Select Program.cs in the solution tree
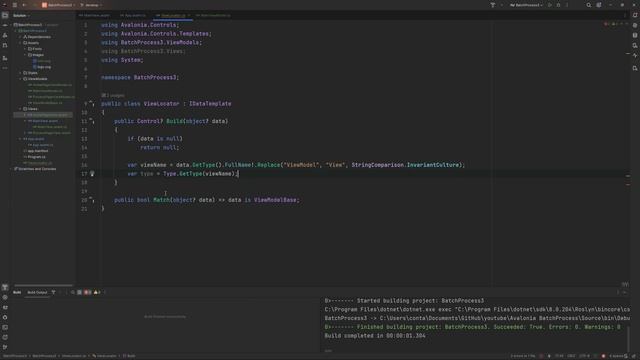 pos(35,157)
